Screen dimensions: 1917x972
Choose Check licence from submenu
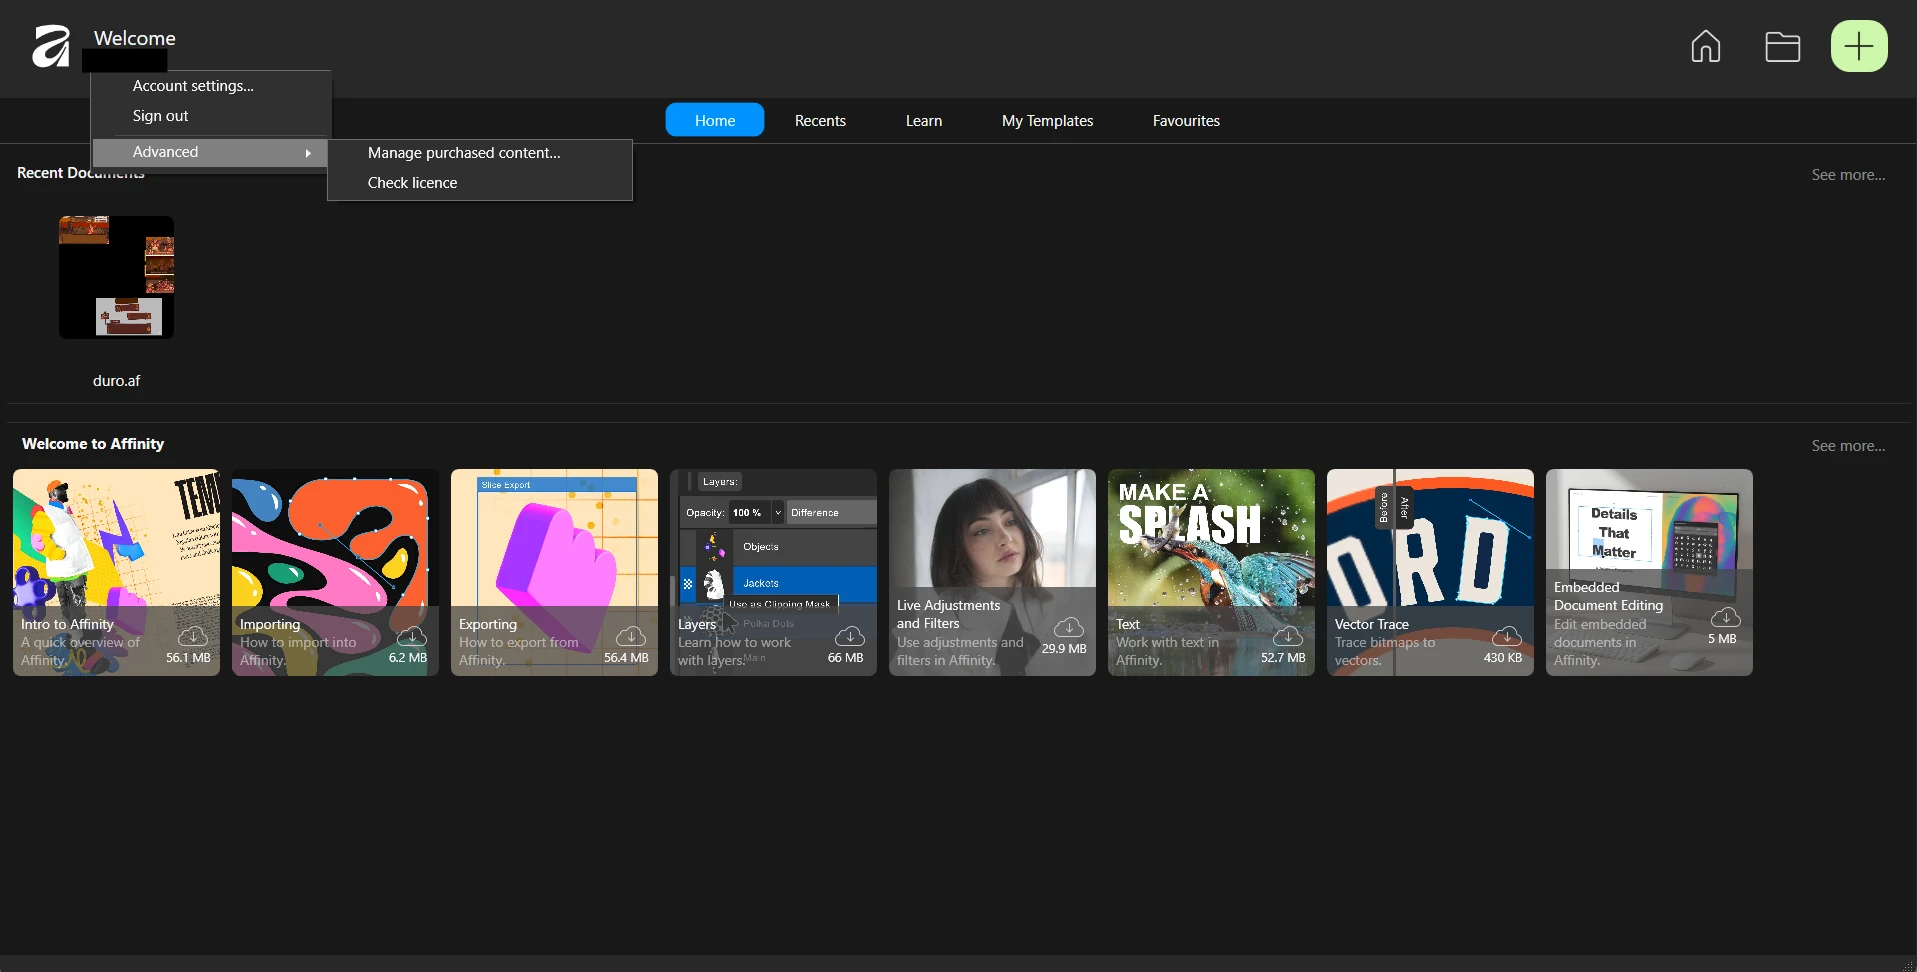[x=412, y=183]
